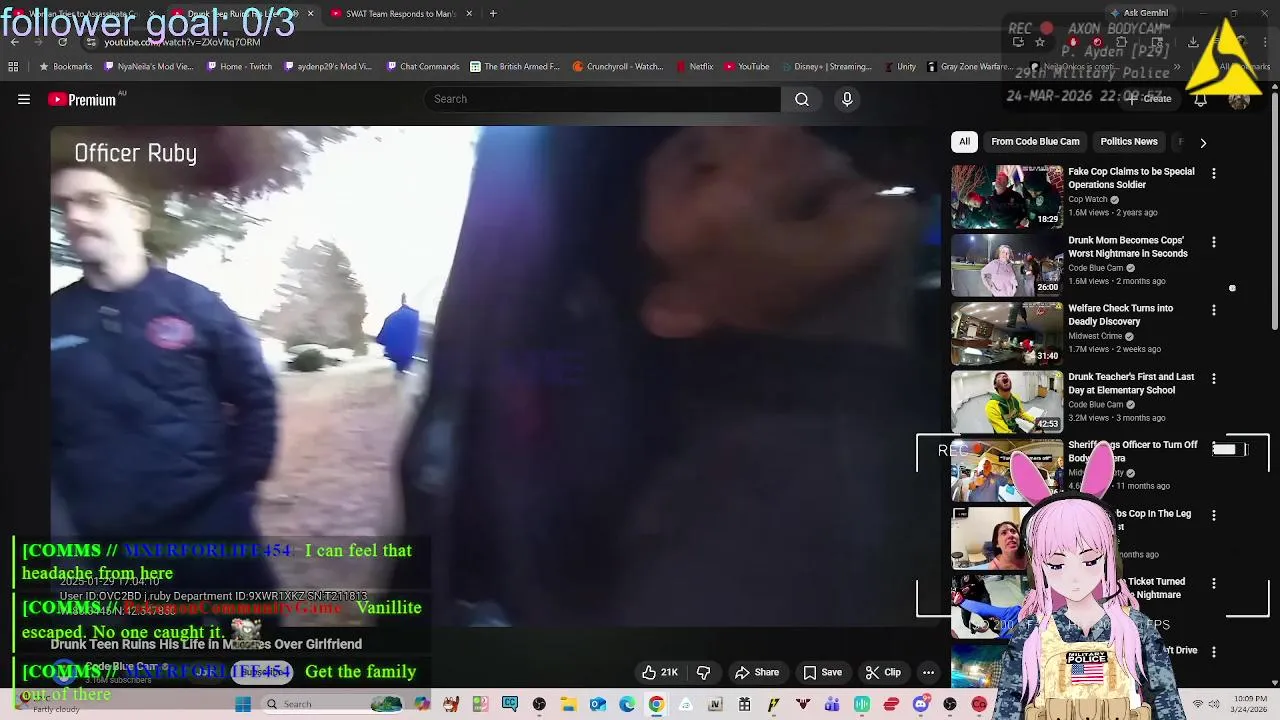This screenshot has width=1280, height=720.
Task: Click the YouTube search magnifier button
Action: [802, 99]
